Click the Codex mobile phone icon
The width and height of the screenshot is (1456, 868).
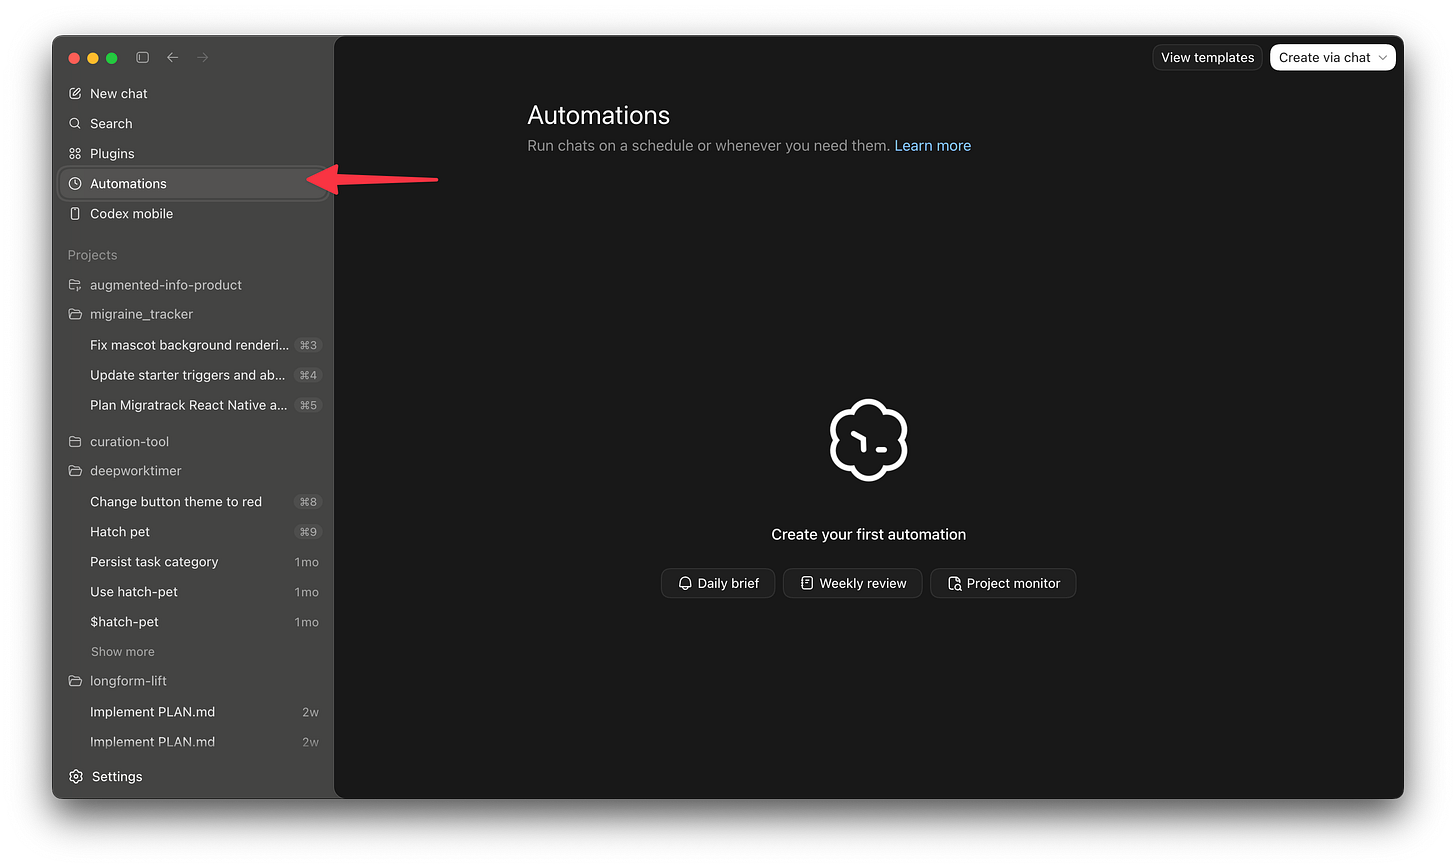tap(75, 214)
